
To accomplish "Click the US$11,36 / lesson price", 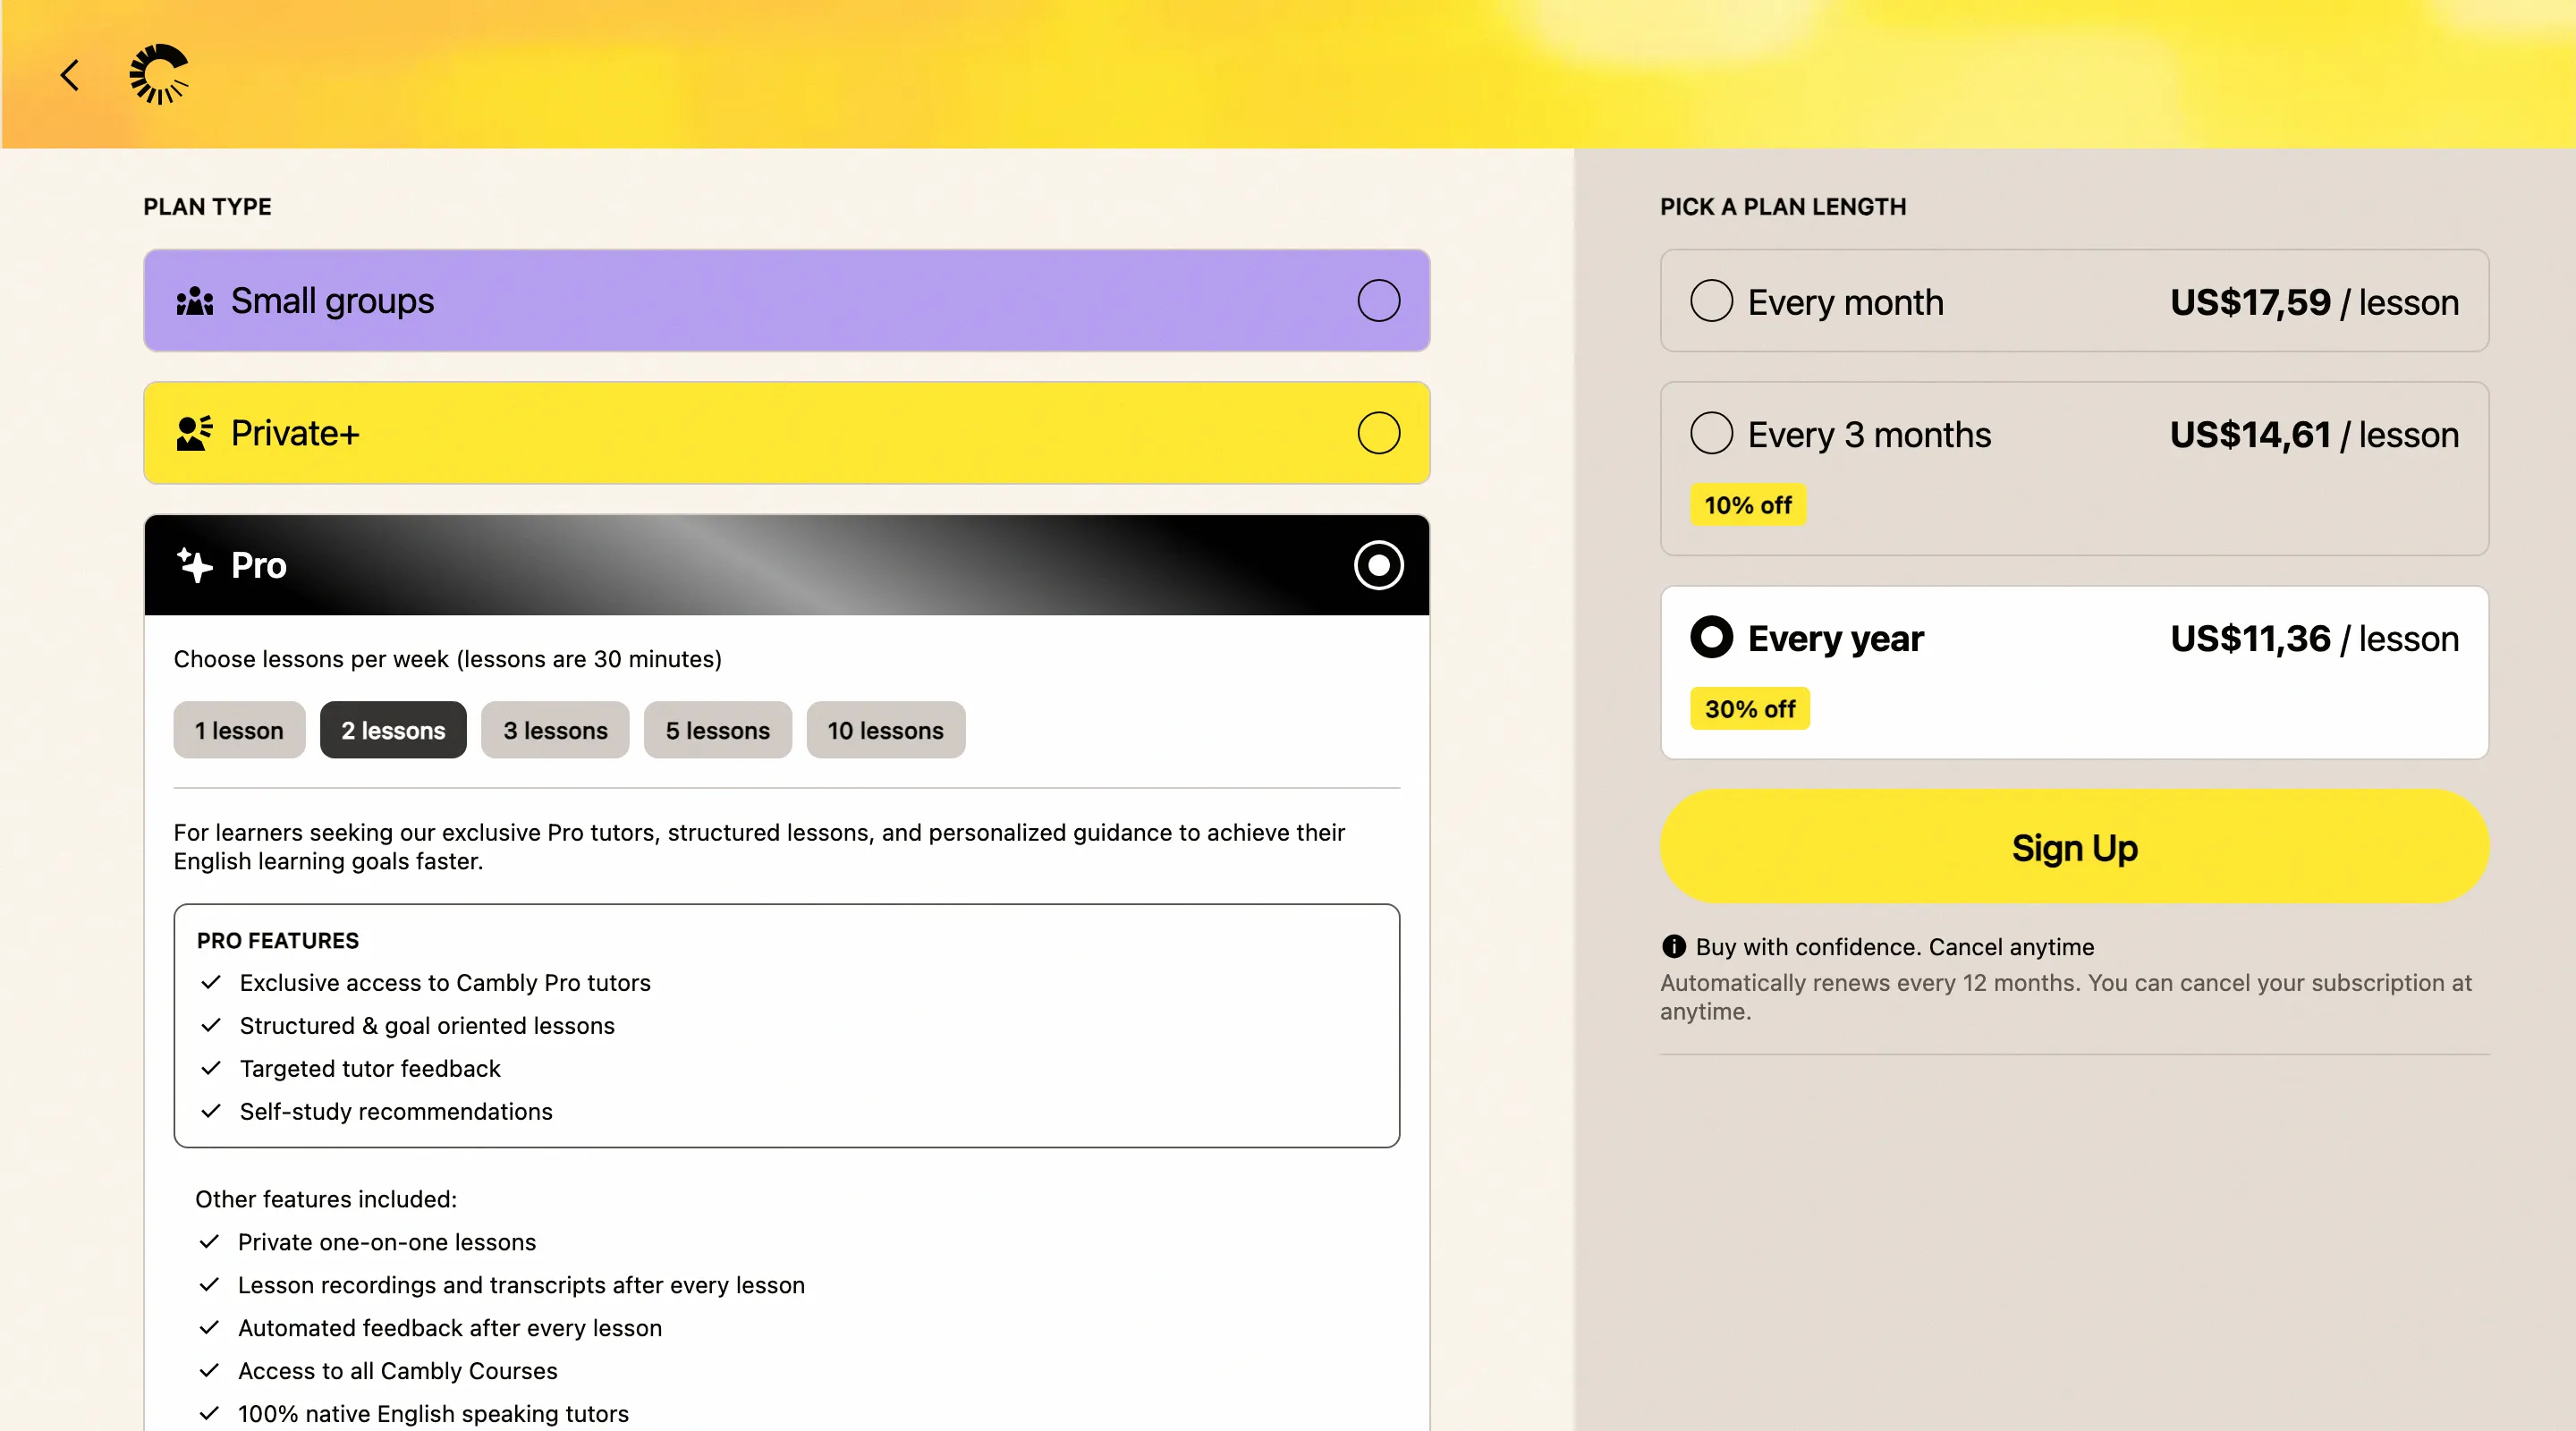I will tap(2314, 638).
